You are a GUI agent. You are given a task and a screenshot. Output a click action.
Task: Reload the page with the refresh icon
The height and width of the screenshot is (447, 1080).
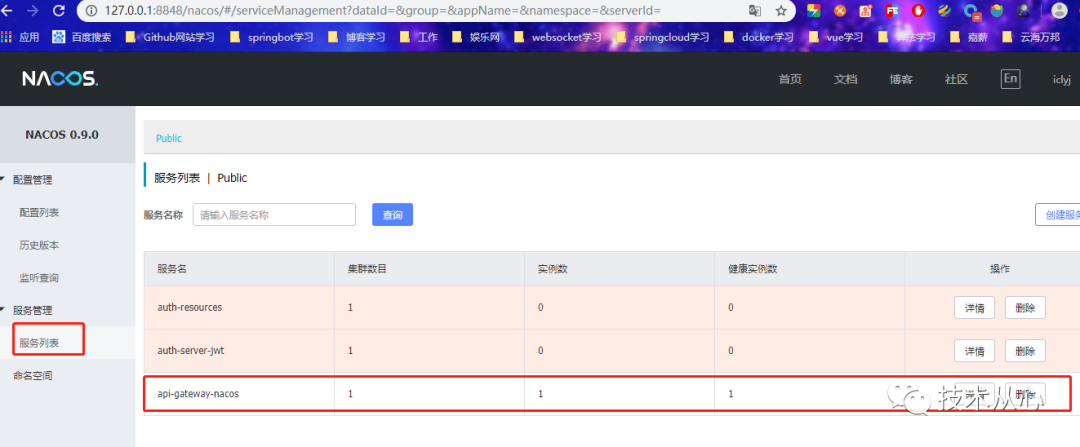pos(59,10)
